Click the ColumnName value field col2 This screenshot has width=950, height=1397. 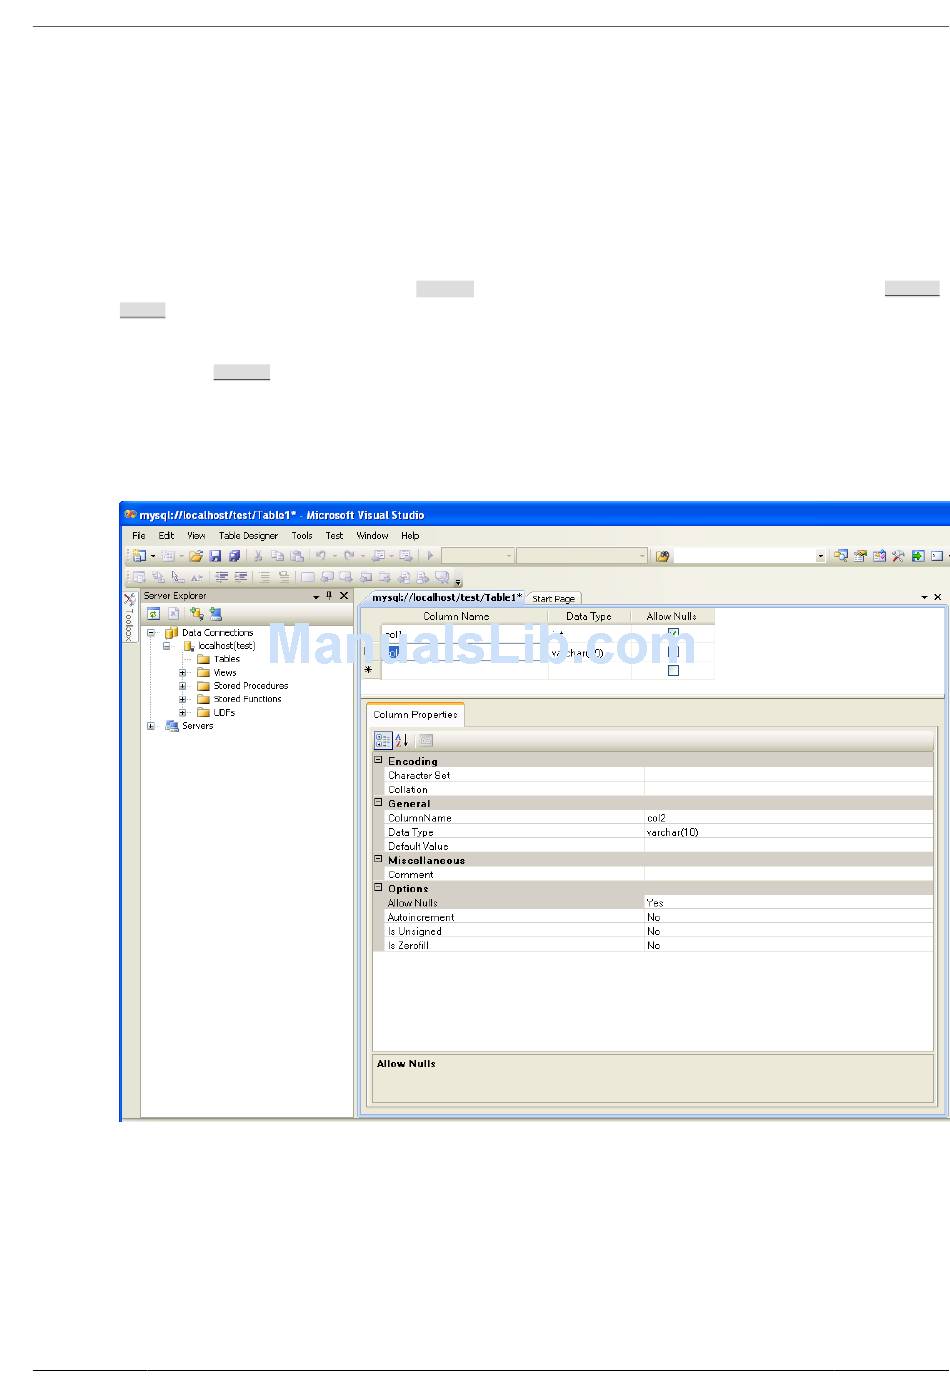point(788,818)
